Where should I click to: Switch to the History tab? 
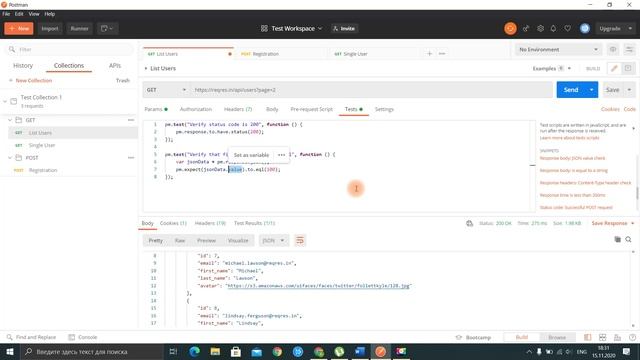pyautogui.click(x=23, y=66)
